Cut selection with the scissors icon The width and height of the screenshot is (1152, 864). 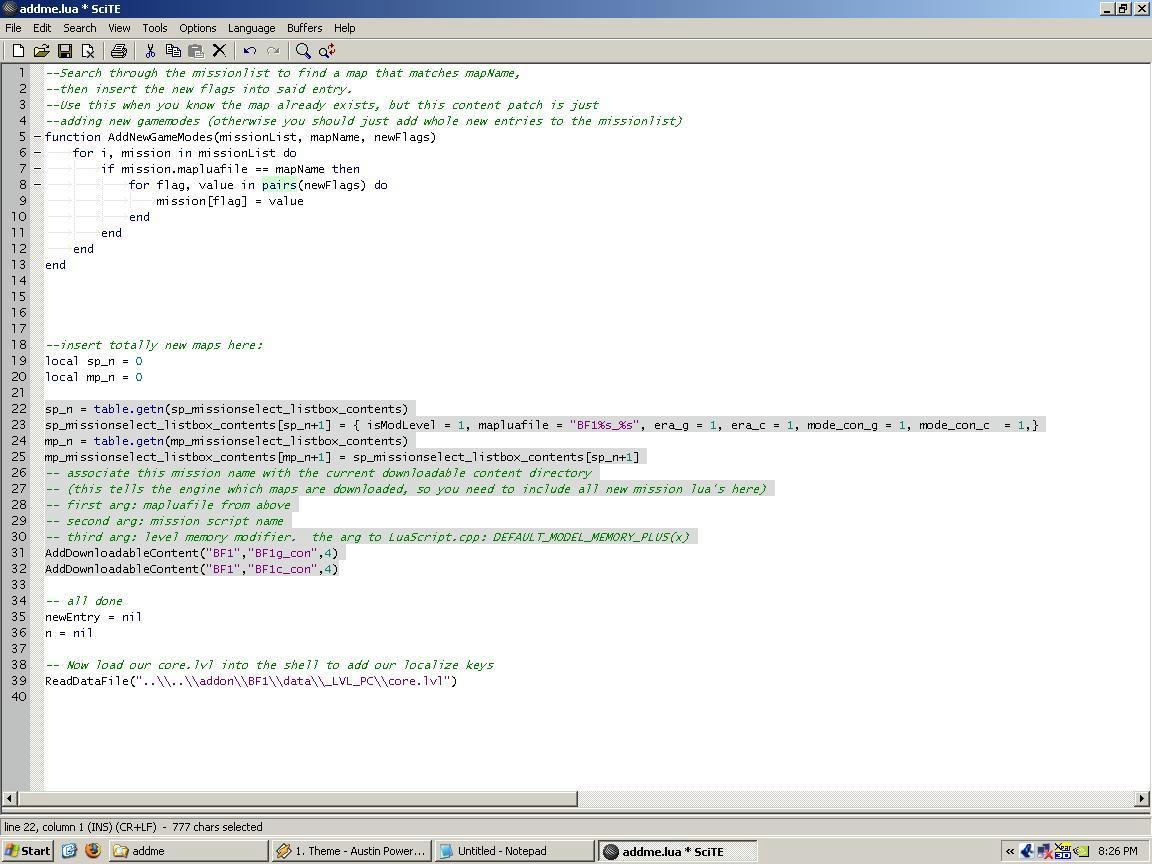click(150, 51)
